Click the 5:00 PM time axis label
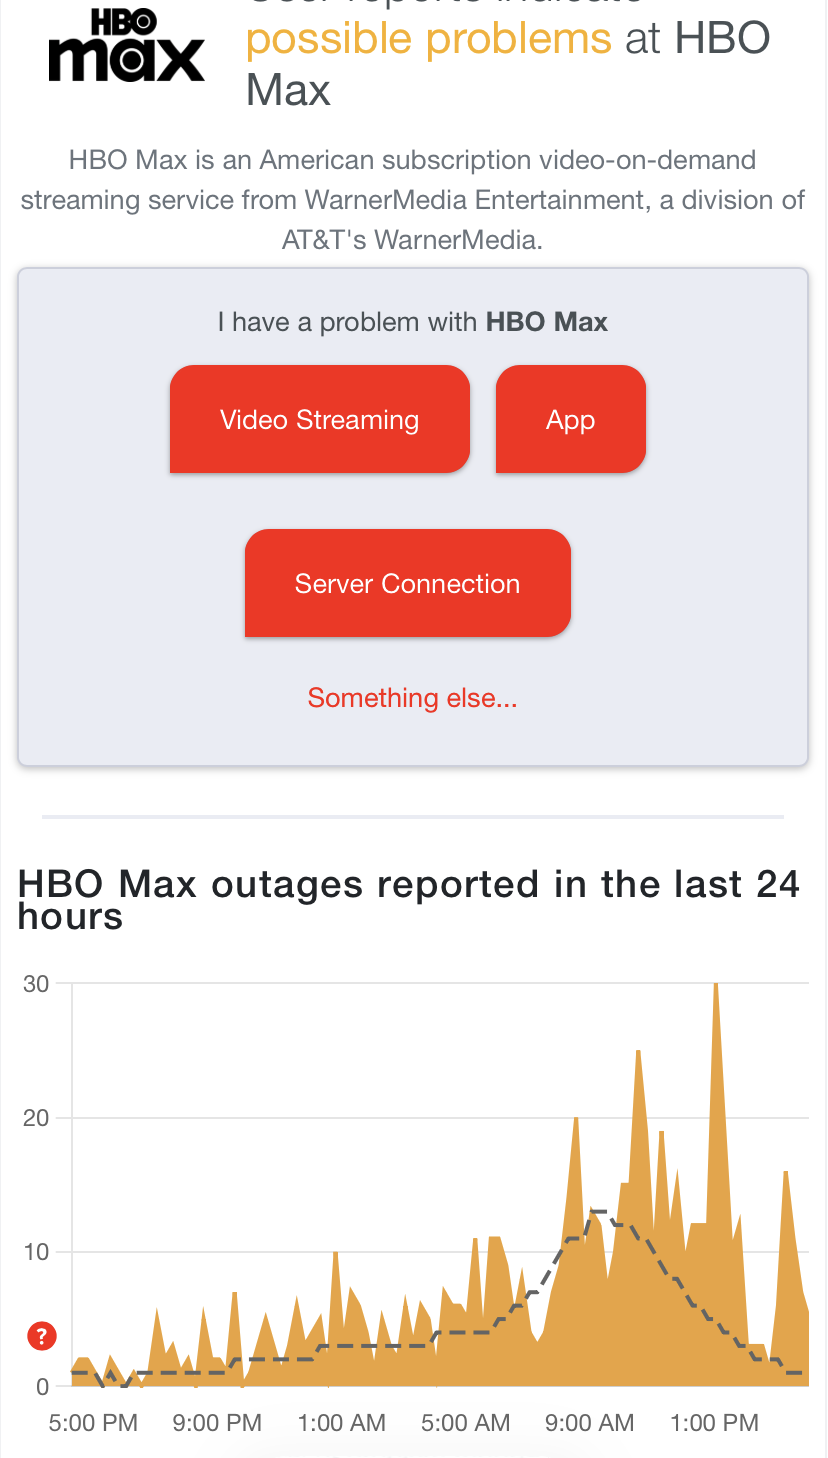This screenshot has width=828, height=1458. tap(93, 1423)
